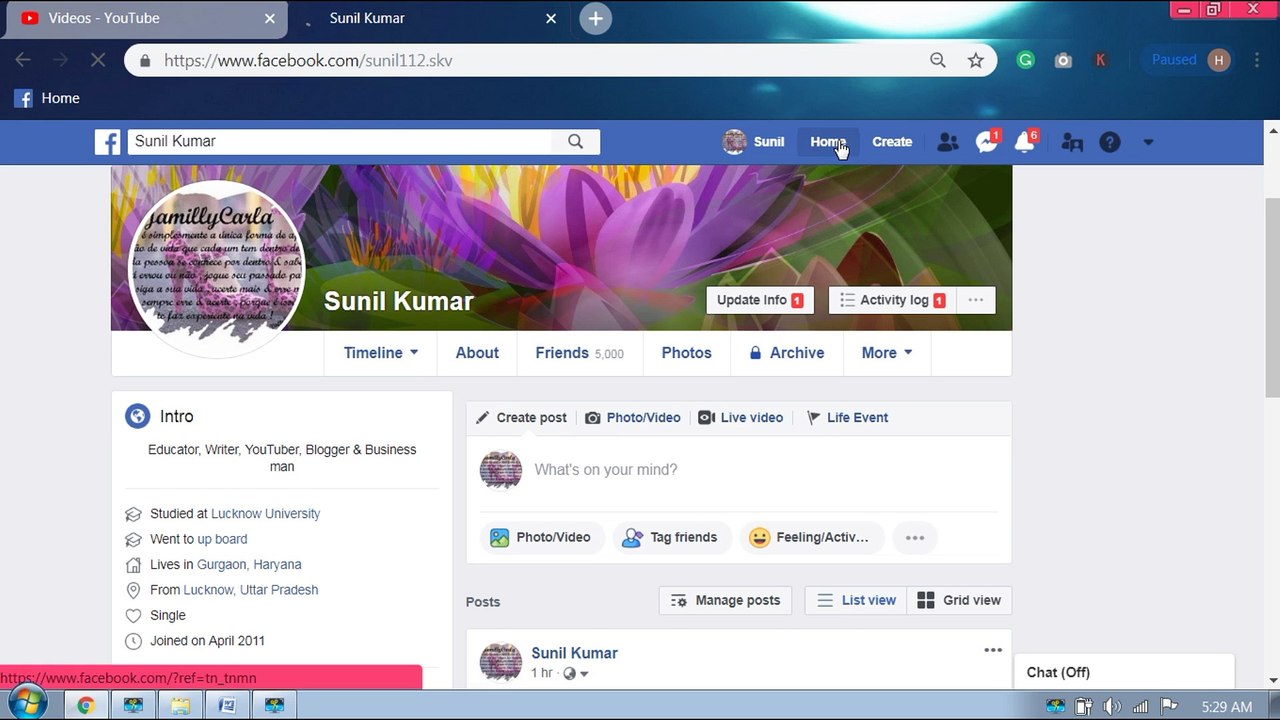Select the Photo/Video composer tab
This screenshot has width=1280, height=720.
[x=633, y=418]
